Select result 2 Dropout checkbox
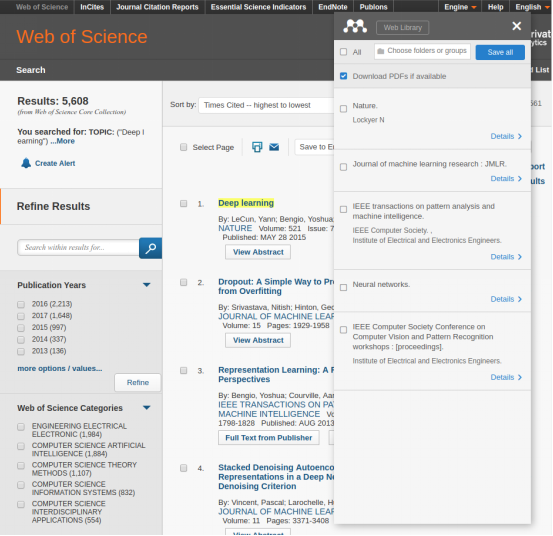This screenshot has width=553, height=536. pos(183,282)
